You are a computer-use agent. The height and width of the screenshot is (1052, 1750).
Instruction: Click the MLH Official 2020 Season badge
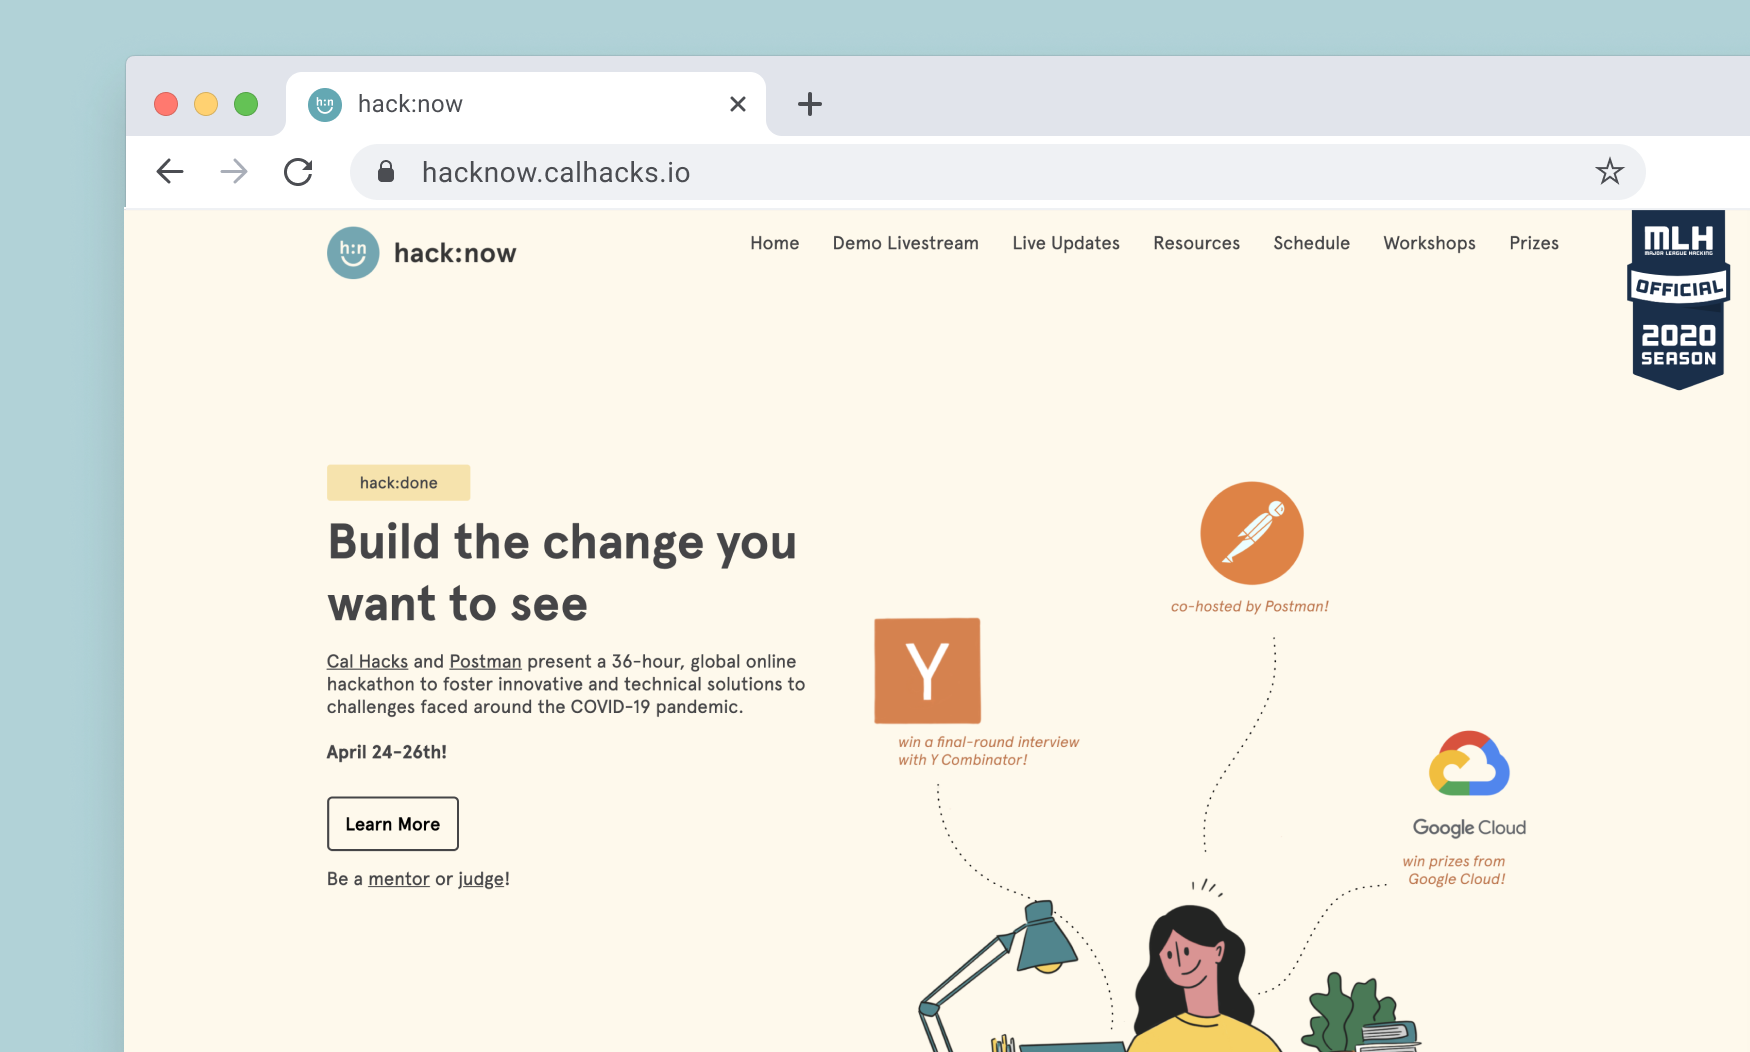(x=1678, y=299)
